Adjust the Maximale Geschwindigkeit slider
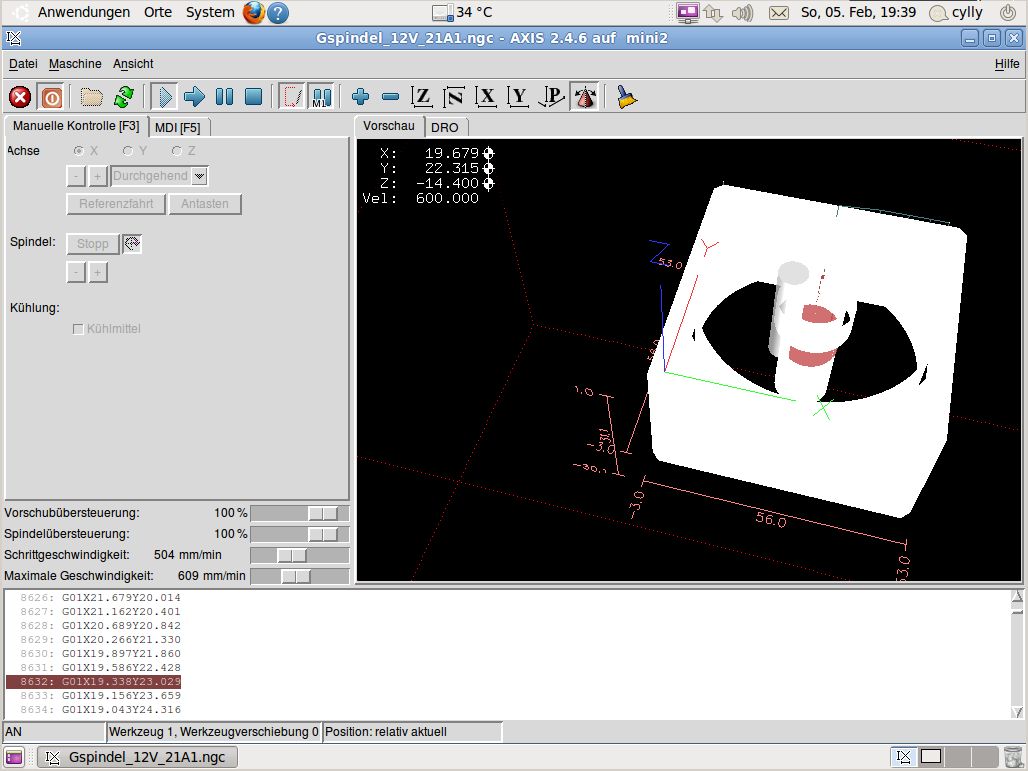Viewport: 1028px width, 771px height. (300, 576)
